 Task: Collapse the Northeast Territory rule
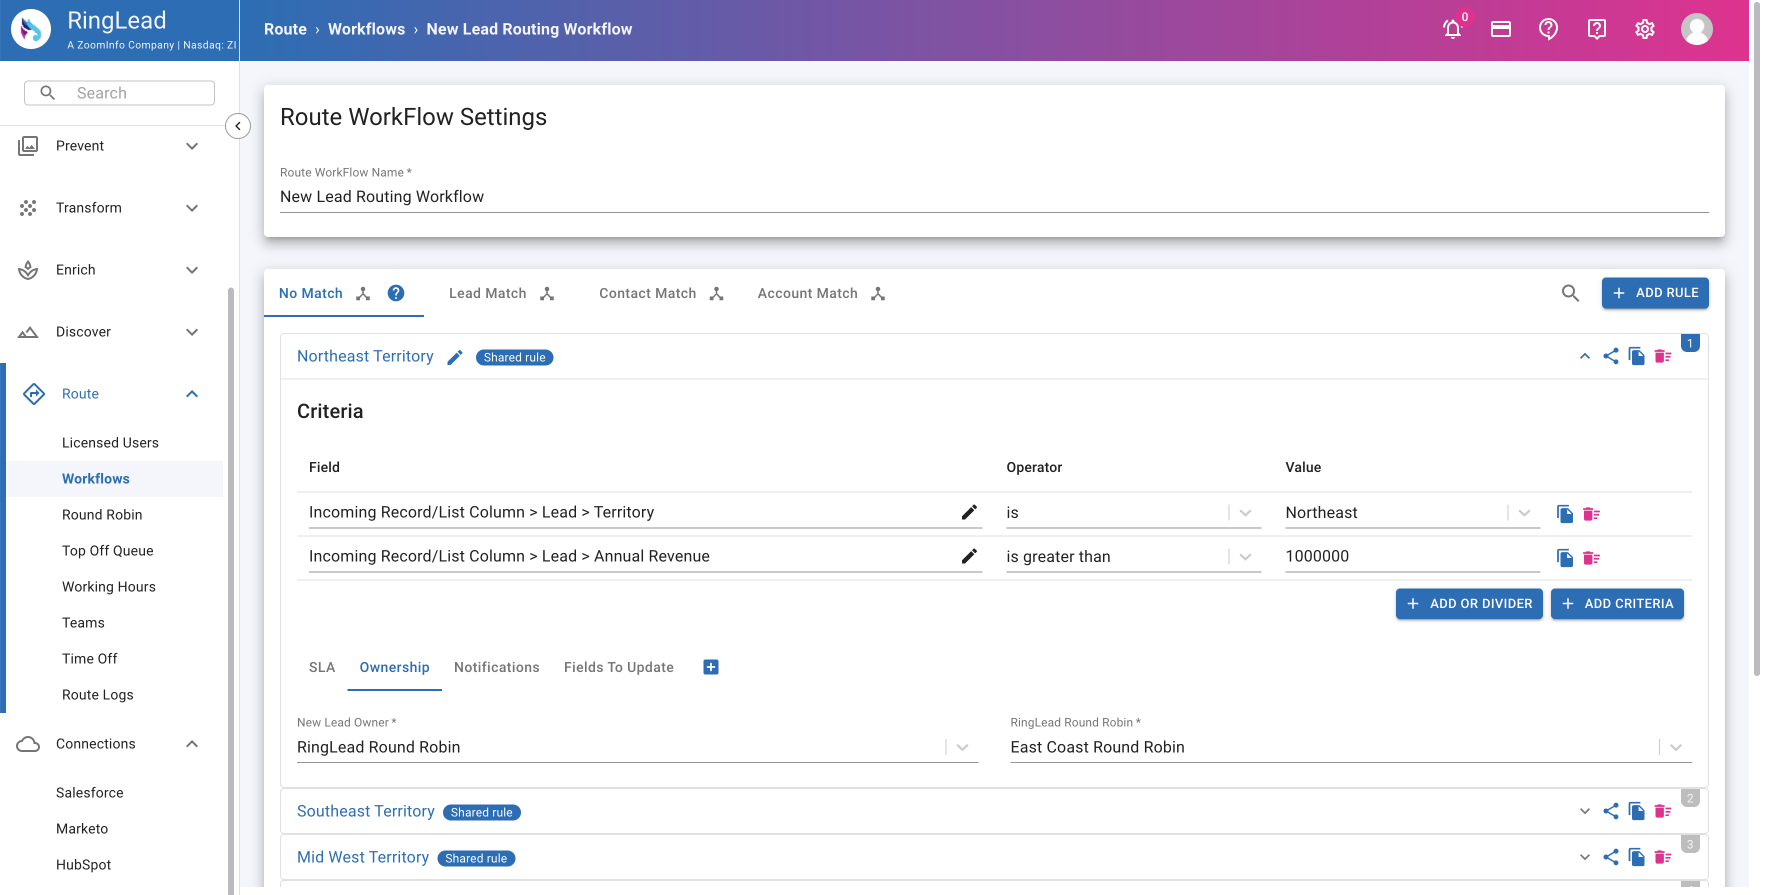point(1584,357)
